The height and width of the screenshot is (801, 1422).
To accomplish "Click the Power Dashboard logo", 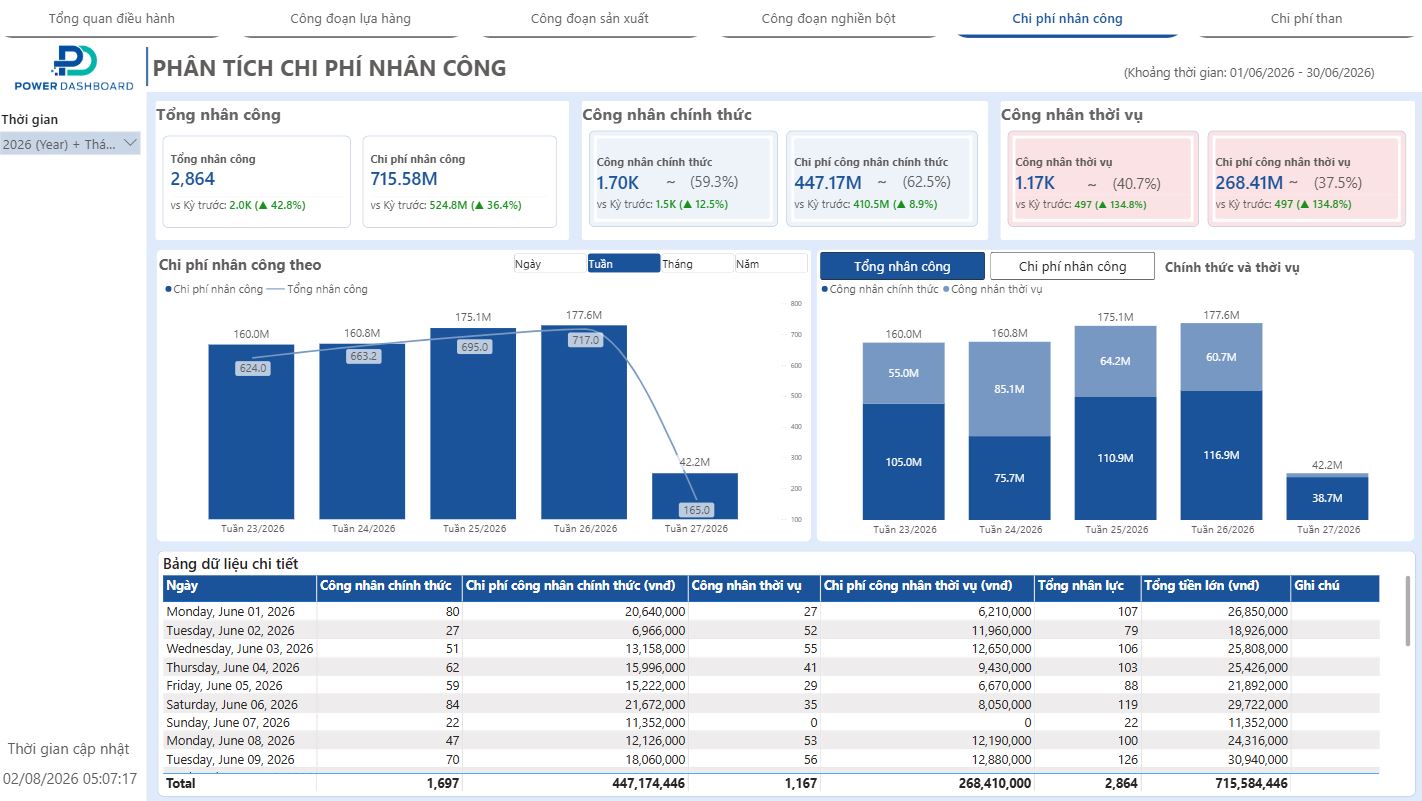I will tap(73, 69).
